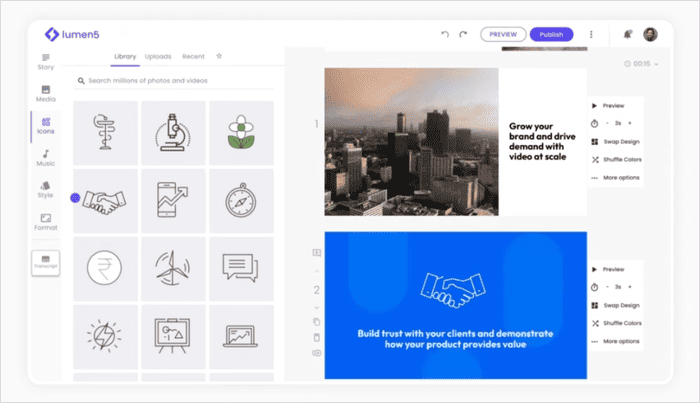The height and width of the screenshot is (403, 700).
Task: Open More options for scene 1
Action: (x=619, y=177)
